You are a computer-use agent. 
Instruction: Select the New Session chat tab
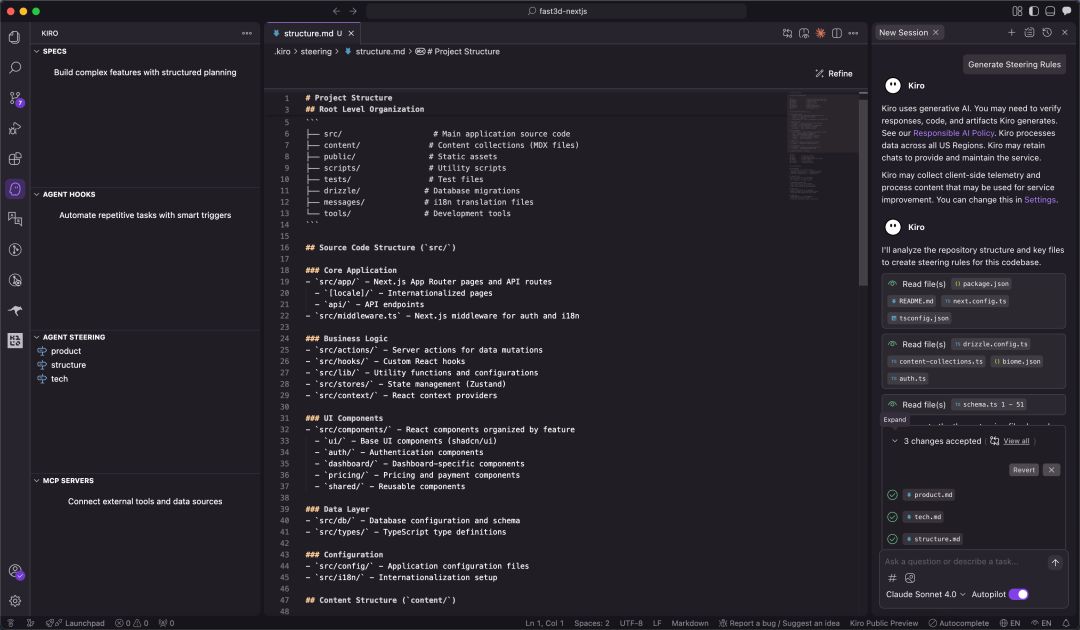pos(902,32)
